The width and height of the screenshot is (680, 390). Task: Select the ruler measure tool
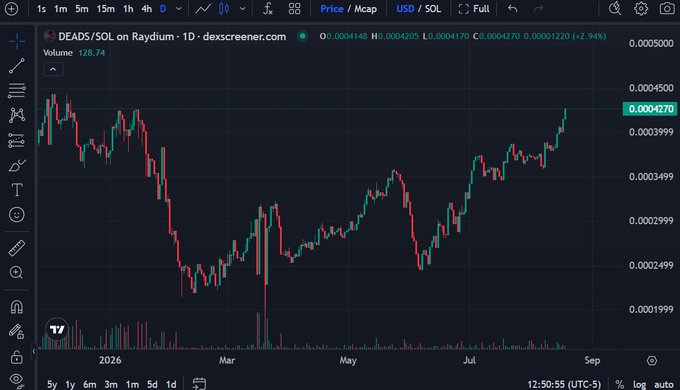[17, 248]
